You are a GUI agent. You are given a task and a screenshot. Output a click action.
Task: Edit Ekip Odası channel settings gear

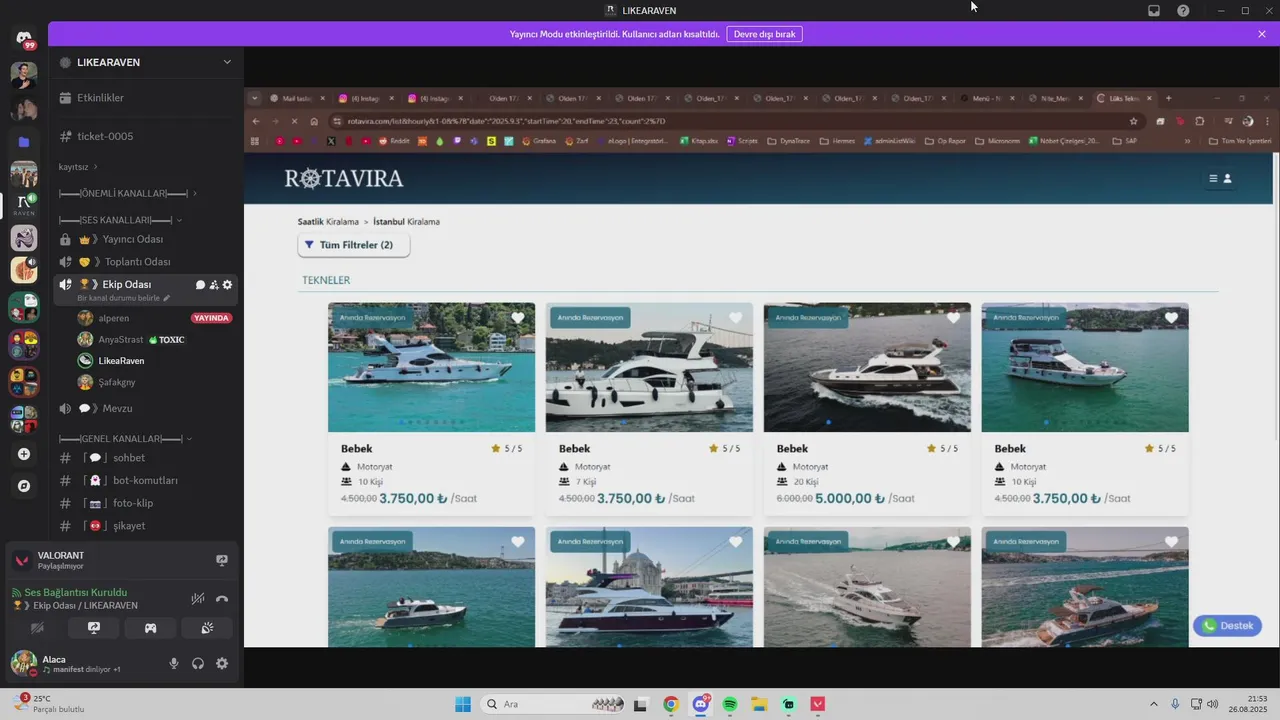pyautogui.click(x=227, y=285)
